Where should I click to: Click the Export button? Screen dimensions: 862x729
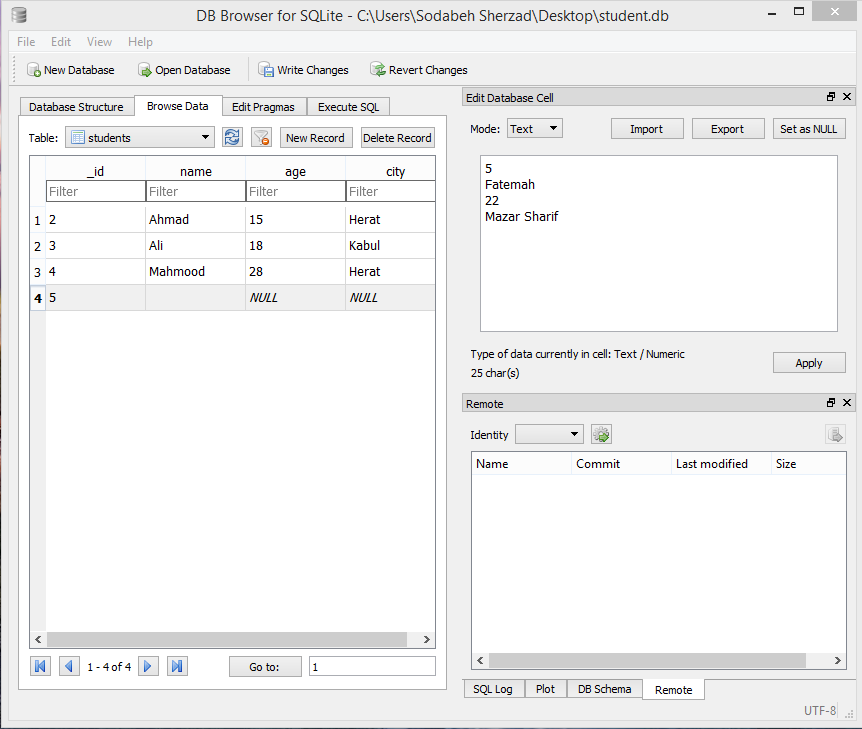click(728, 129)
